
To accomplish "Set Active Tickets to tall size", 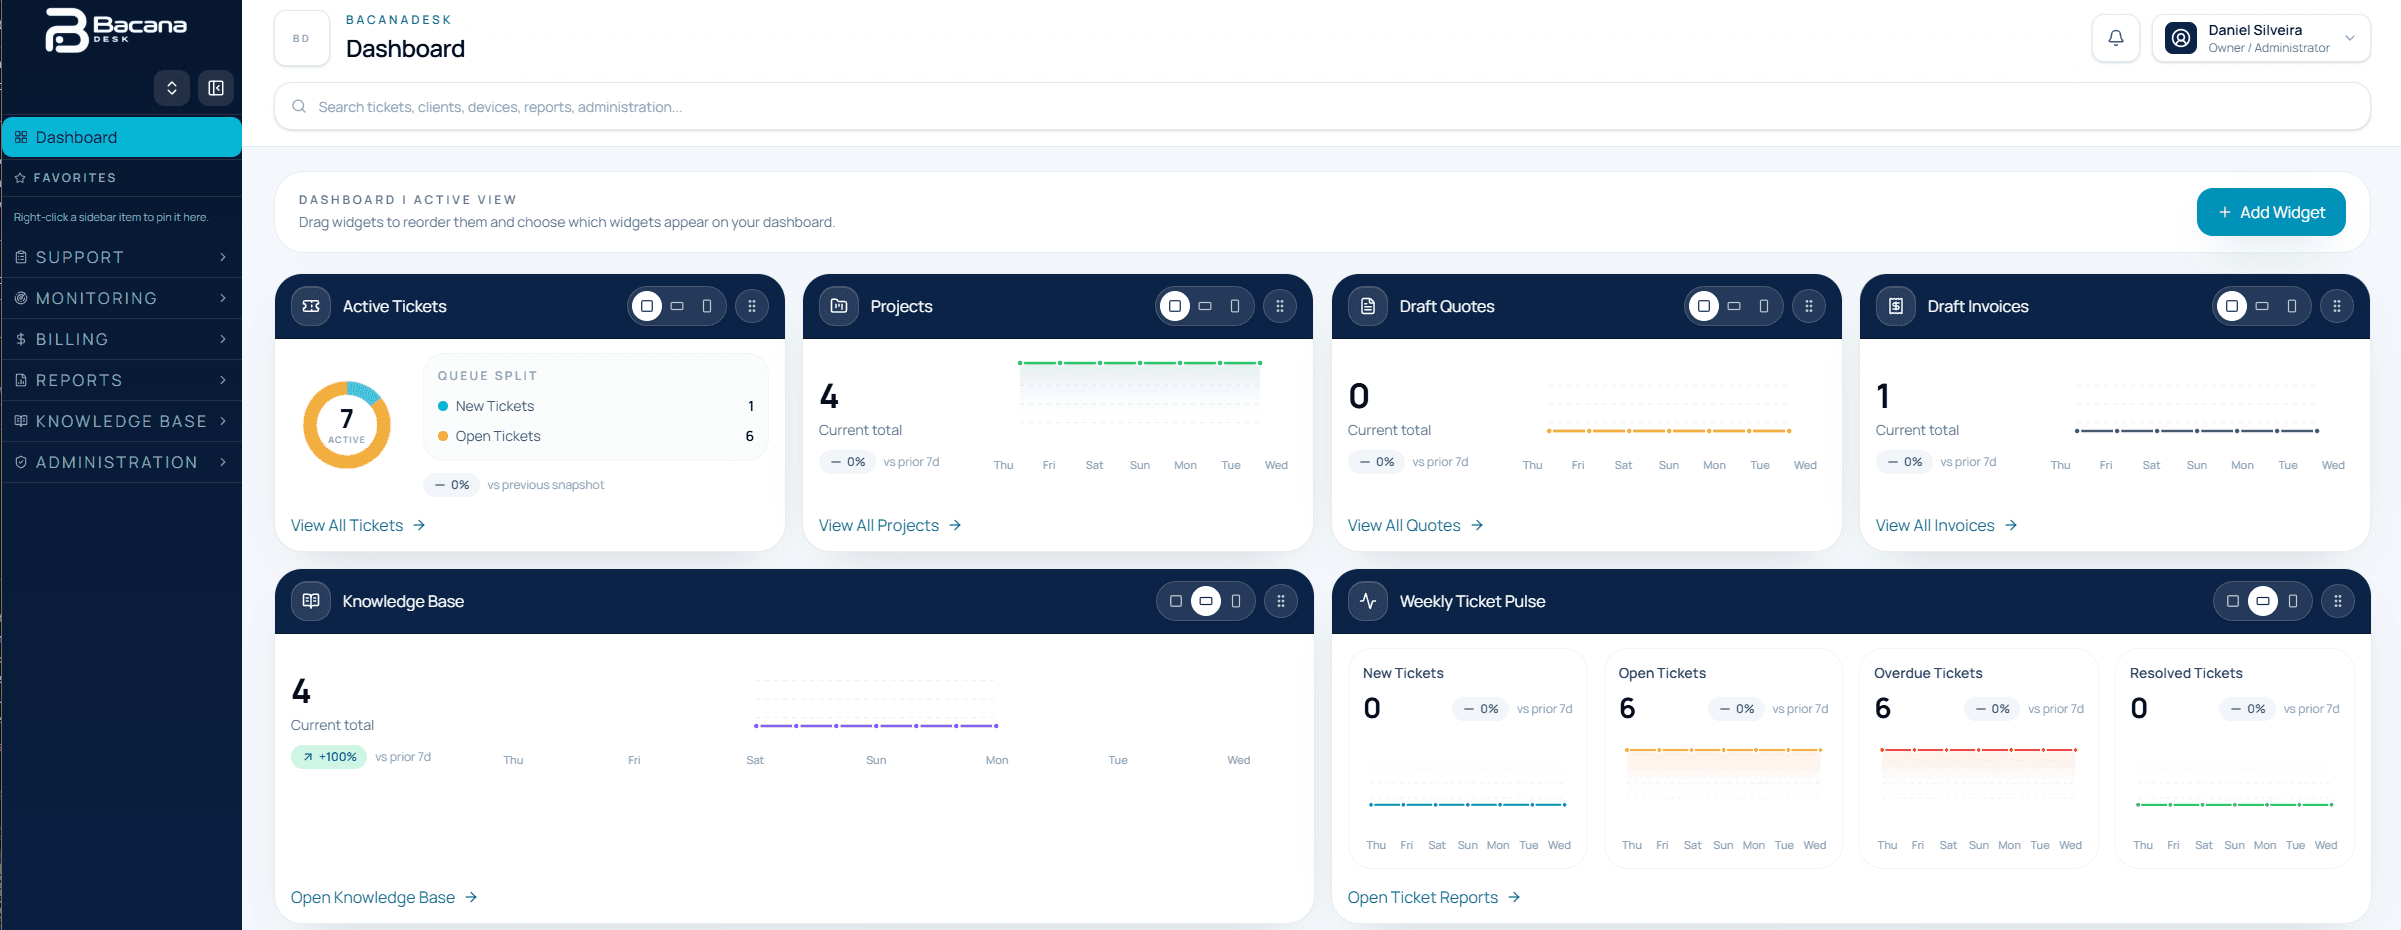I will [707, 306].
